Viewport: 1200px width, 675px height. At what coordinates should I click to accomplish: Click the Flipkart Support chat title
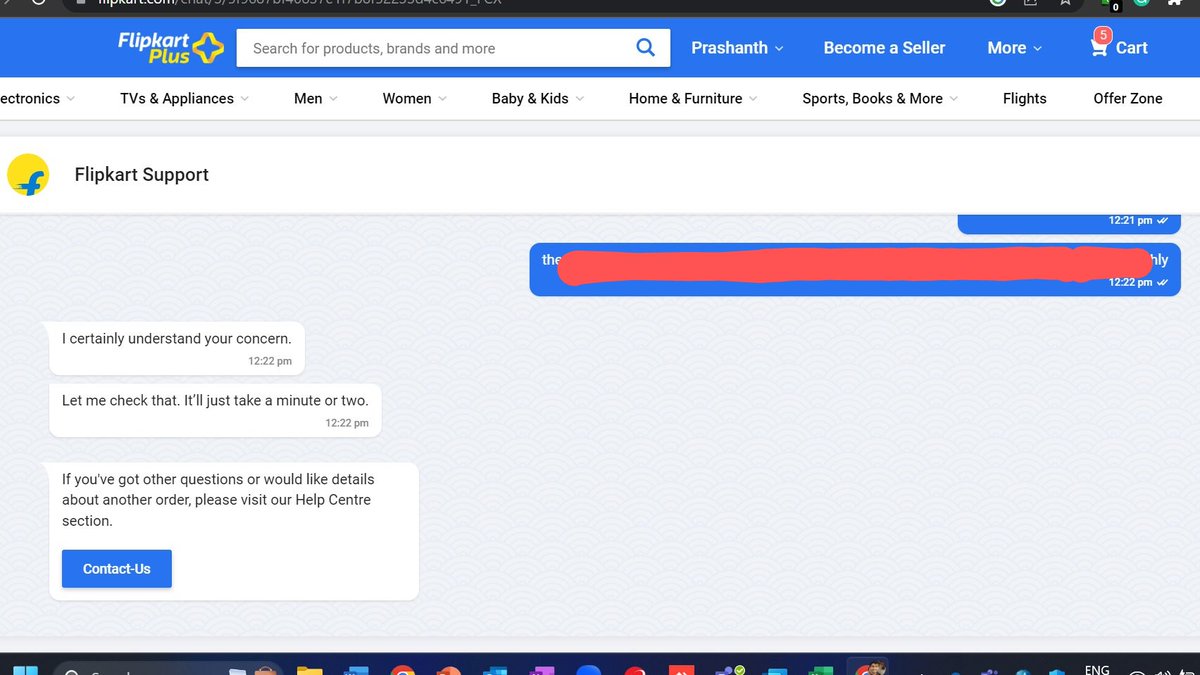(x=142, y=174)
